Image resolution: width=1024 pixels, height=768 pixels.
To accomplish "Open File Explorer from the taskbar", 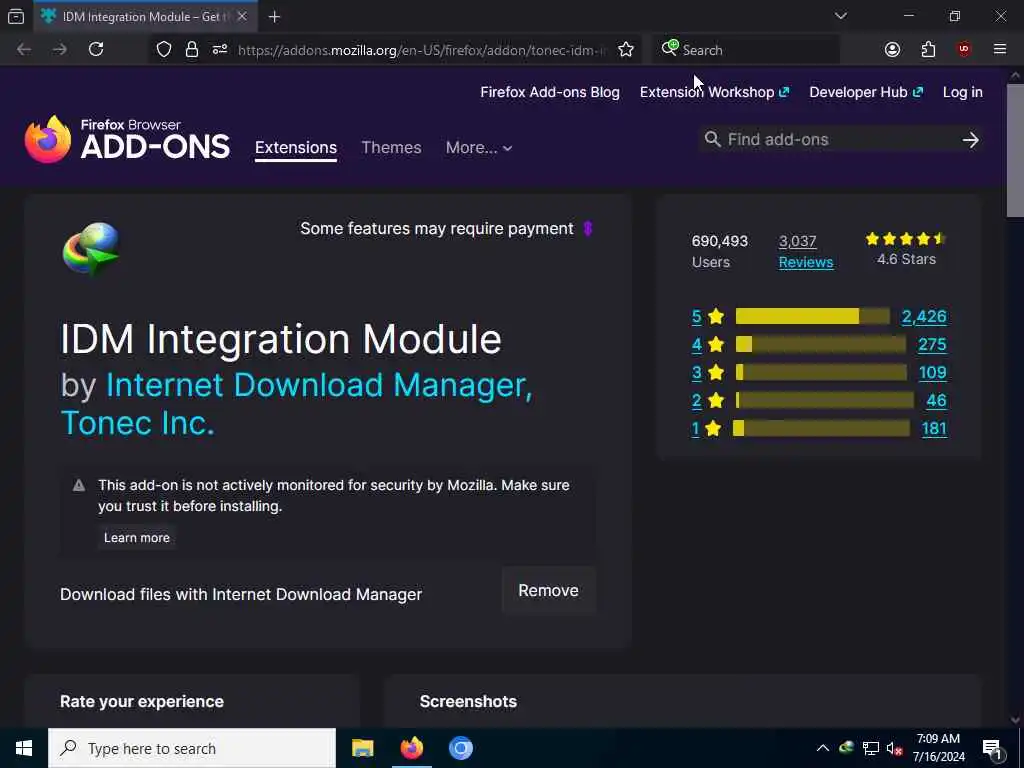I will tap(362, 748).
